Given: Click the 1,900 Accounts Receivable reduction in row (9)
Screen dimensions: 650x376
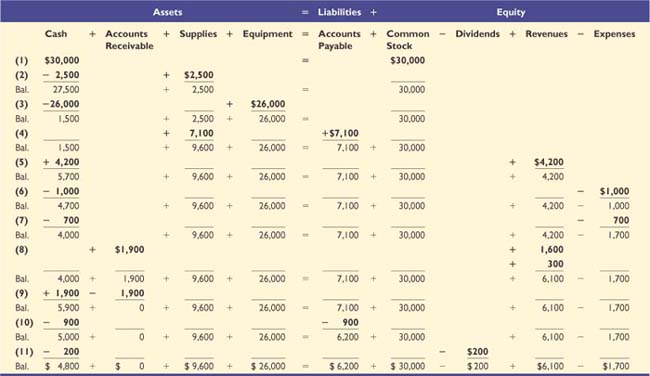Looking at the screenshot, I should (x=132, y=294).
